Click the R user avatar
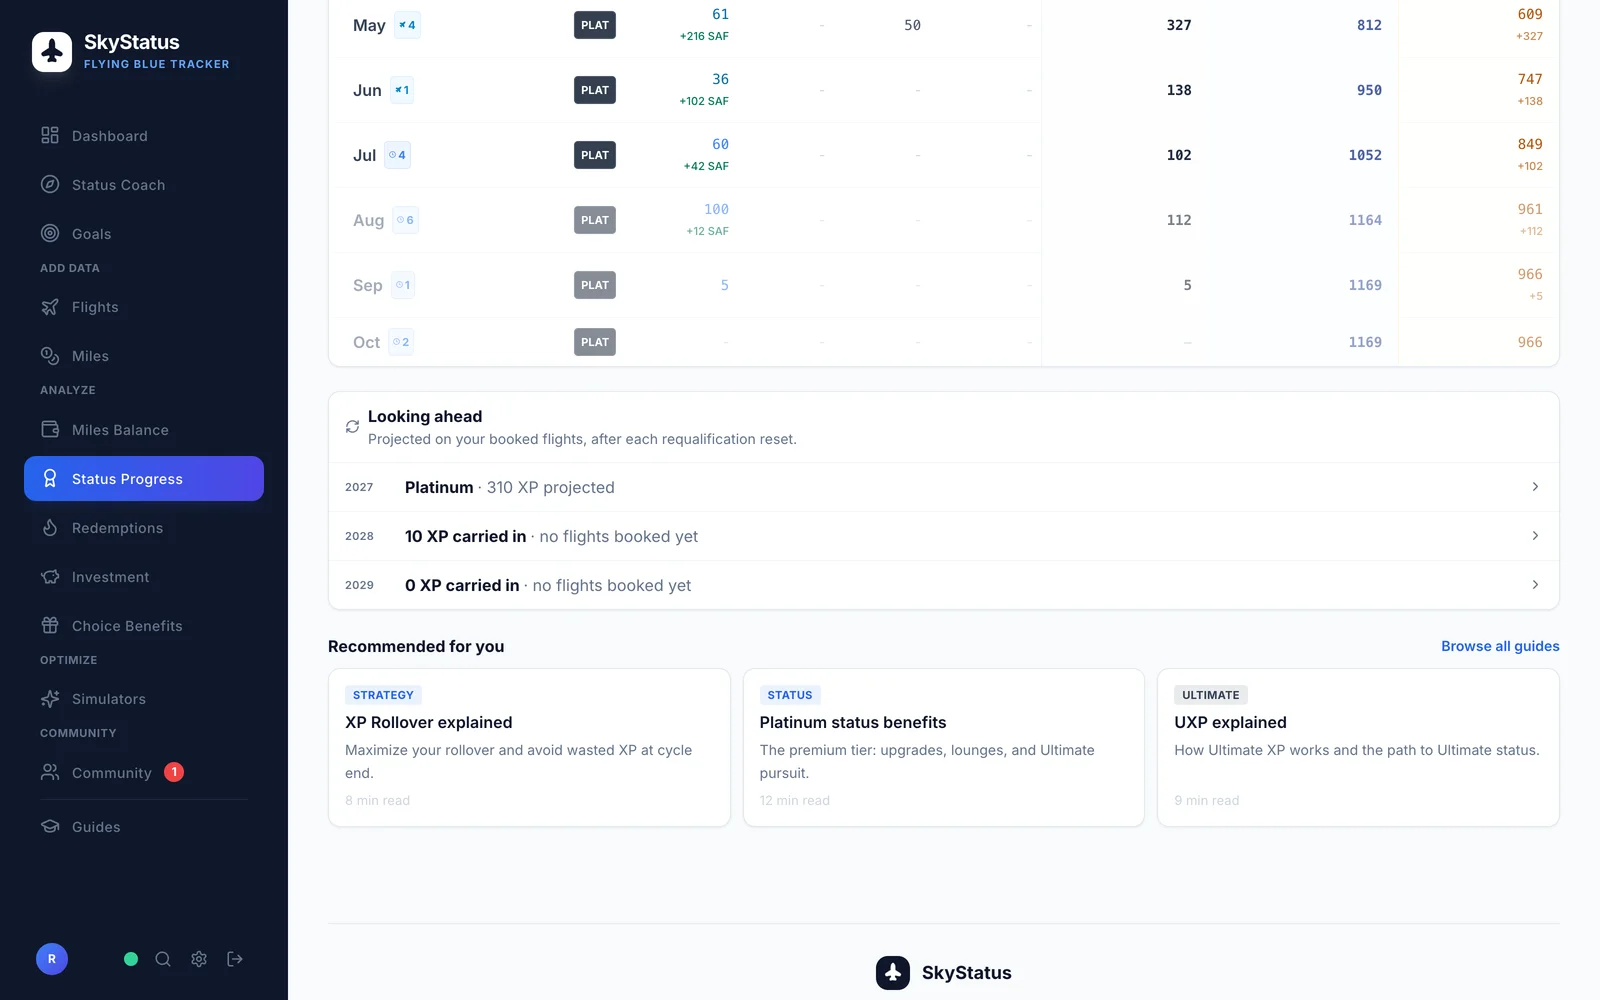Screen dimensions: 1600x1000 click(52, 959)
